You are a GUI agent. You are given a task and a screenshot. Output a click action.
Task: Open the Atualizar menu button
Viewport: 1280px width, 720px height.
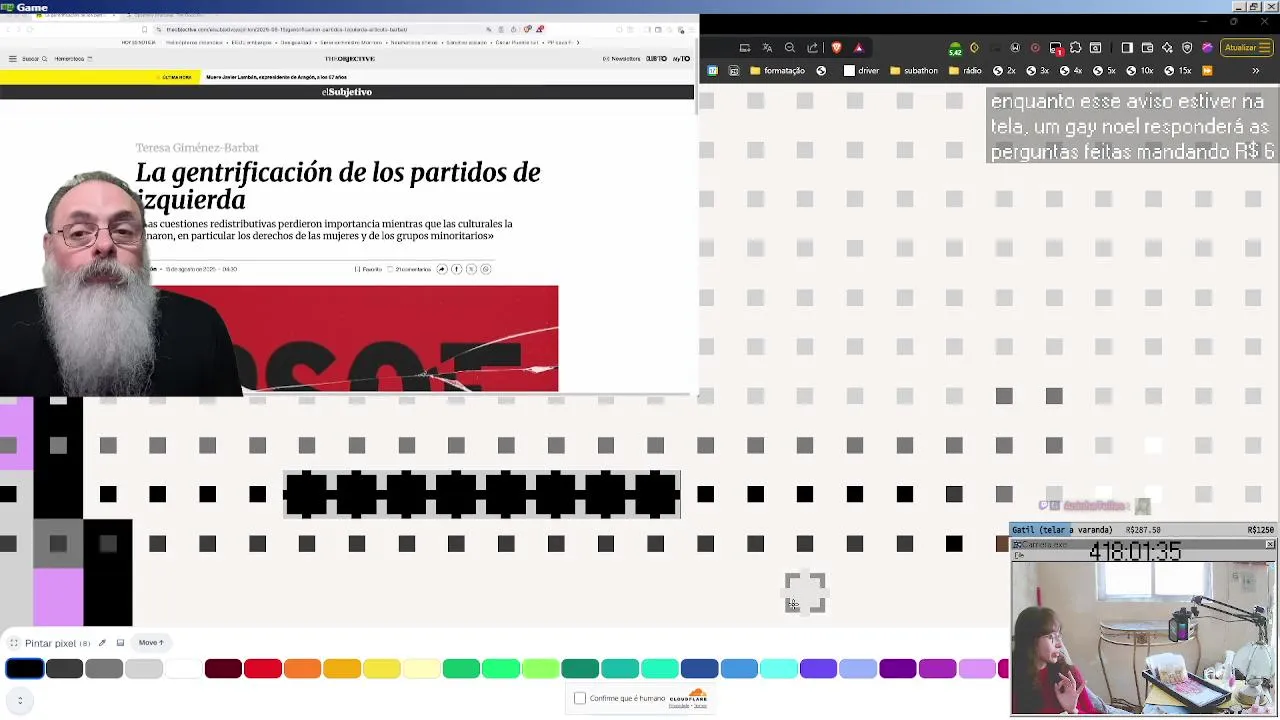click(x=1246, y=47)
